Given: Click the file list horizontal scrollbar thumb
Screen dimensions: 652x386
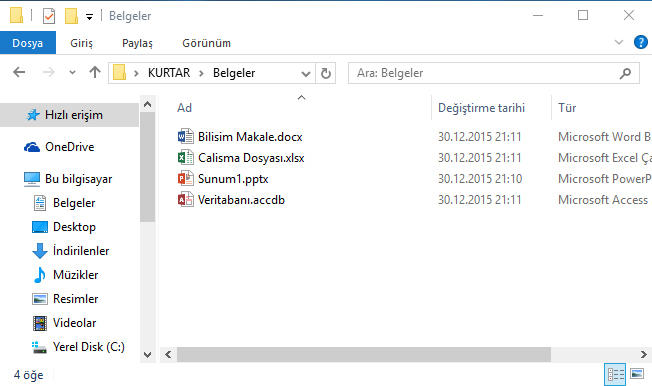Looking at the screenshot, I should 364,354.
